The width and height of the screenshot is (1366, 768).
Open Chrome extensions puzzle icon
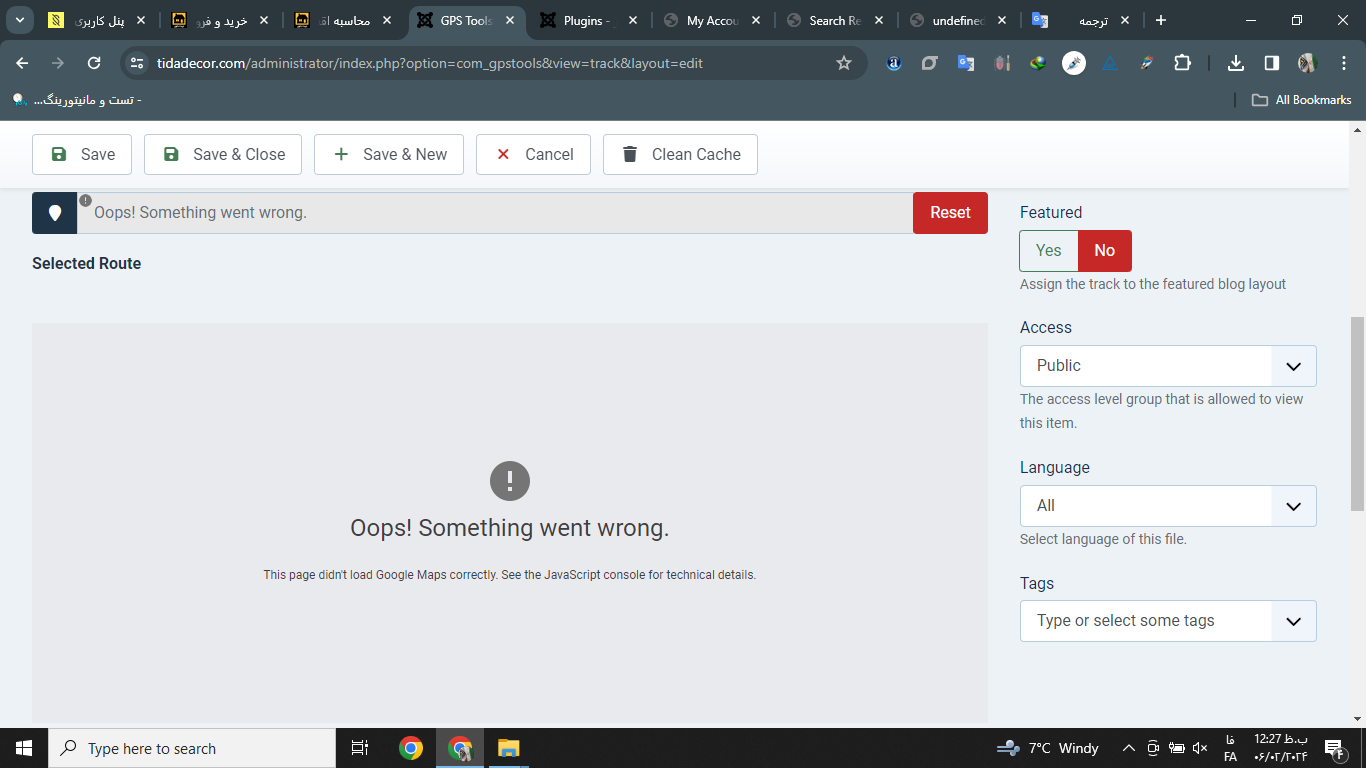(1182, 63)
